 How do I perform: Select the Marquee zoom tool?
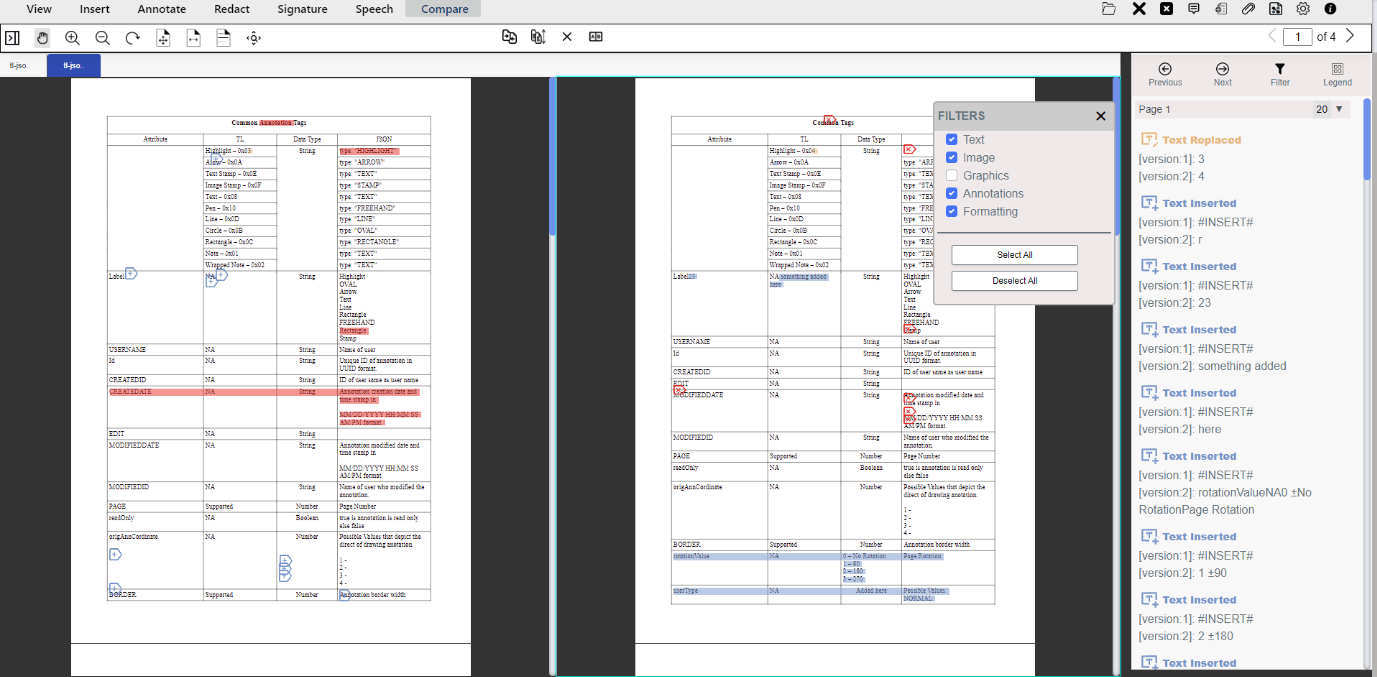[x=253, y=37]
